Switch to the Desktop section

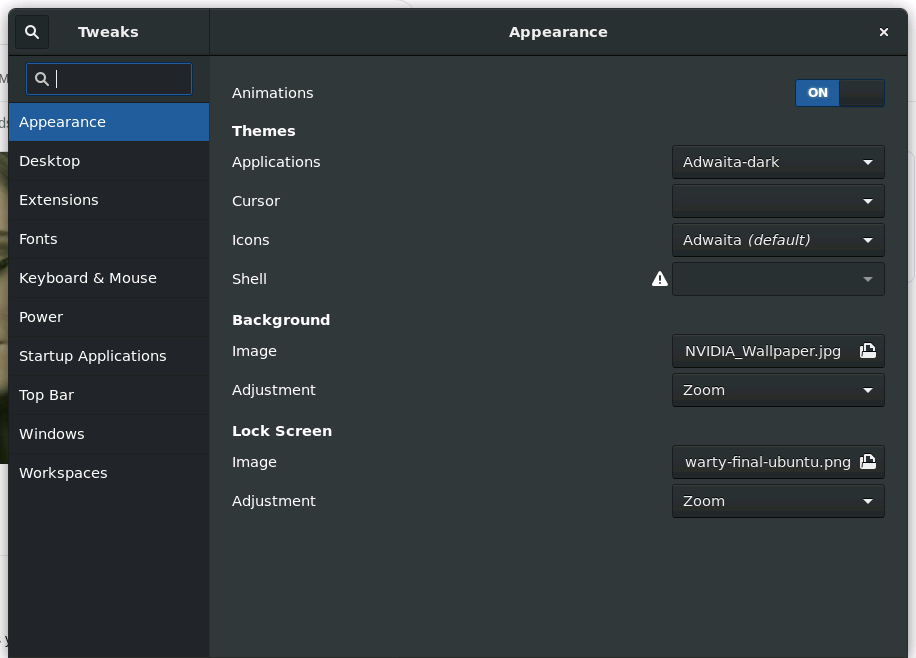(x=48, y=160)
